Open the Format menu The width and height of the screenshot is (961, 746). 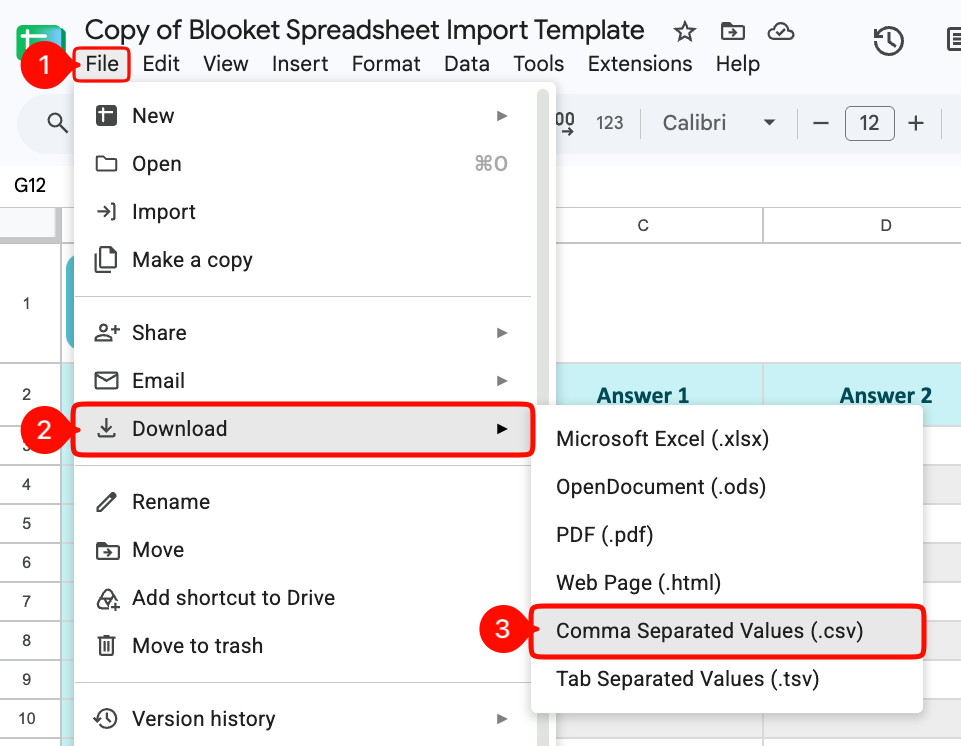point(386,64)
